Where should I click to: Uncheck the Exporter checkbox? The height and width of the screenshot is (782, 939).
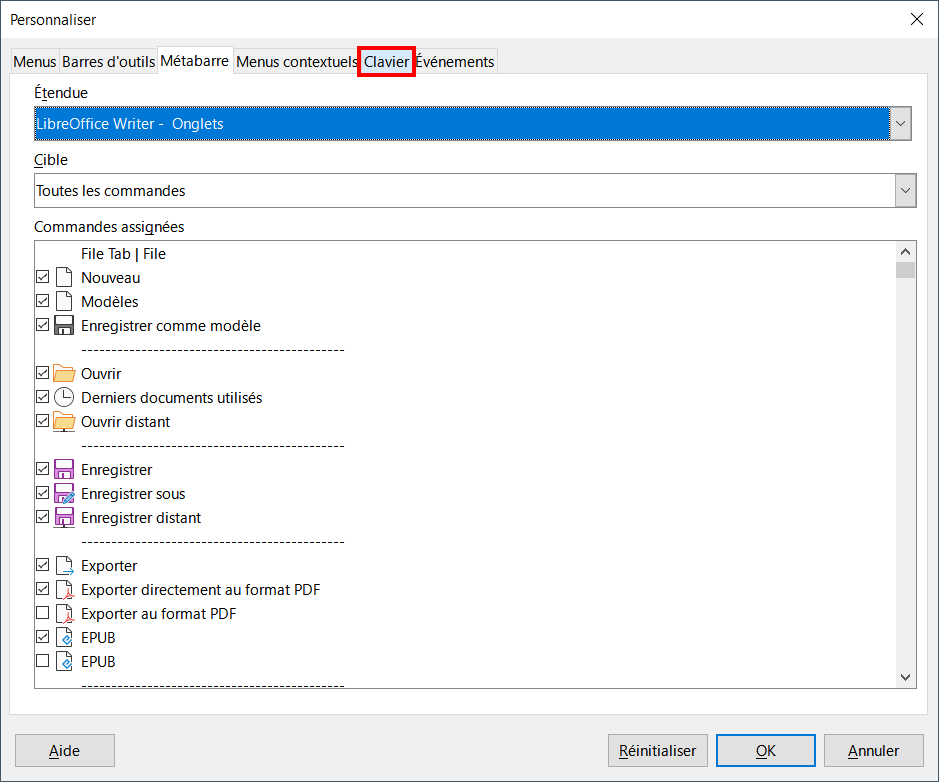coord(43,564)
